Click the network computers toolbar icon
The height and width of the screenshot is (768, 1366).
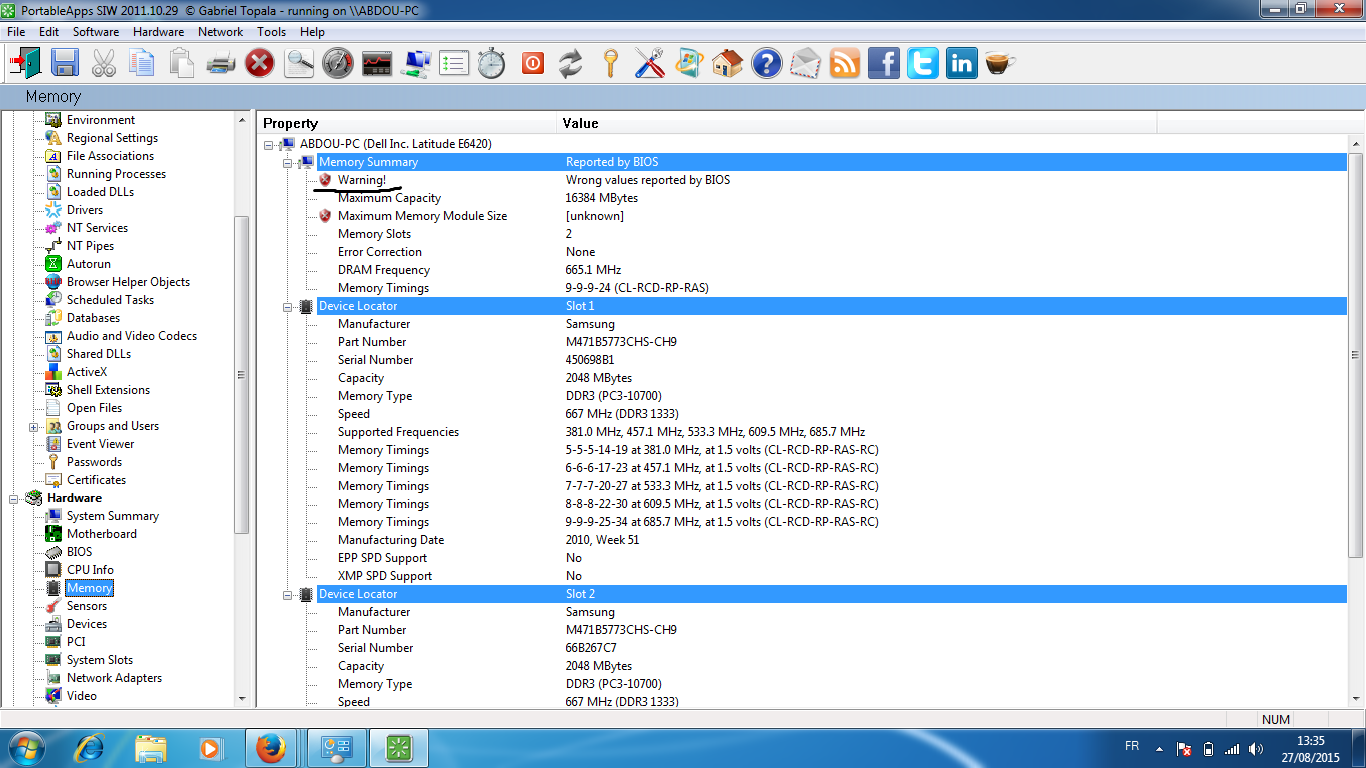(416, 64)
